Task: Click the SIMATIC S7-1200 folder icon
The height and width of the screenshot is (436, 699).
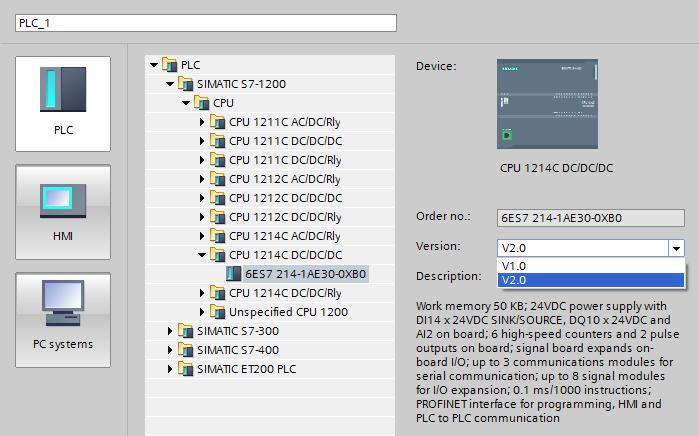Action: click(x=185, y=84)
